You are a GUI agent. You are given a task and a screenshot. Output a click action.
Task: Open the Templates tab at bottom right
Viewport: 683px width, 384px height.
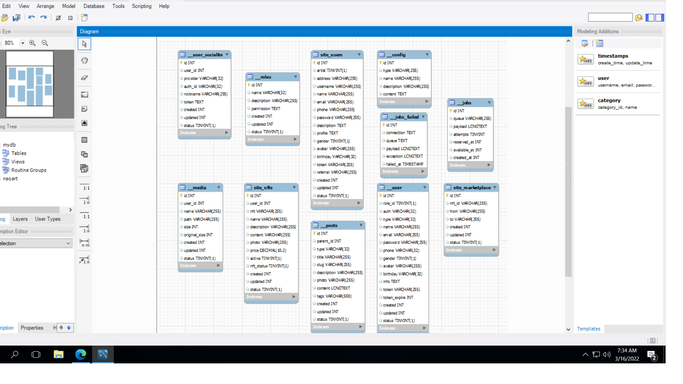[588, 329]
